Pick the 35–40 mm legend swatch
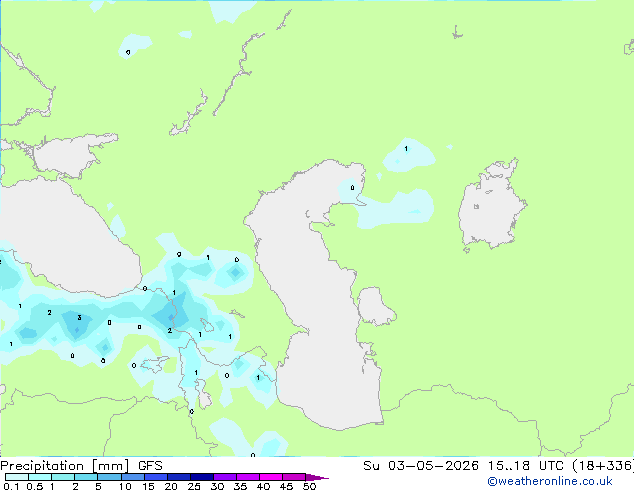This screenshot has width=634, height=490. point(247,477)
